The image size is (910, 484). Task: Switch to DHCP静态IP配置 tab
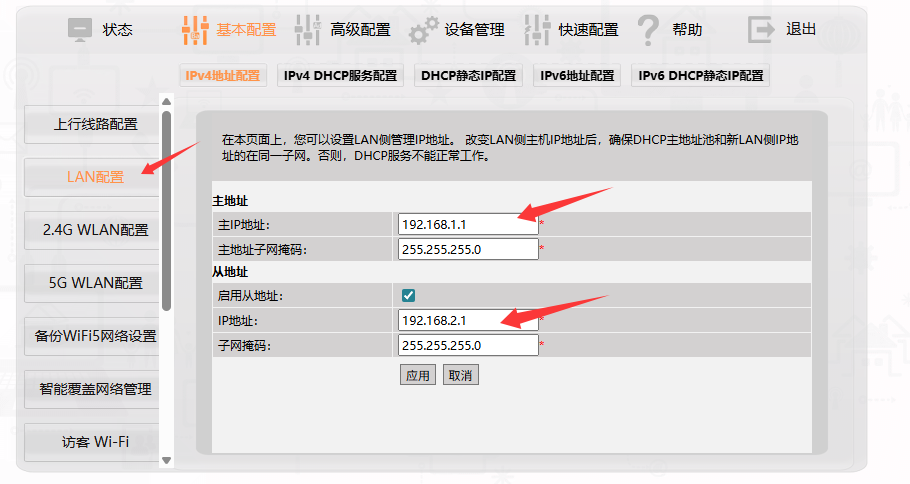pos(468,75)
